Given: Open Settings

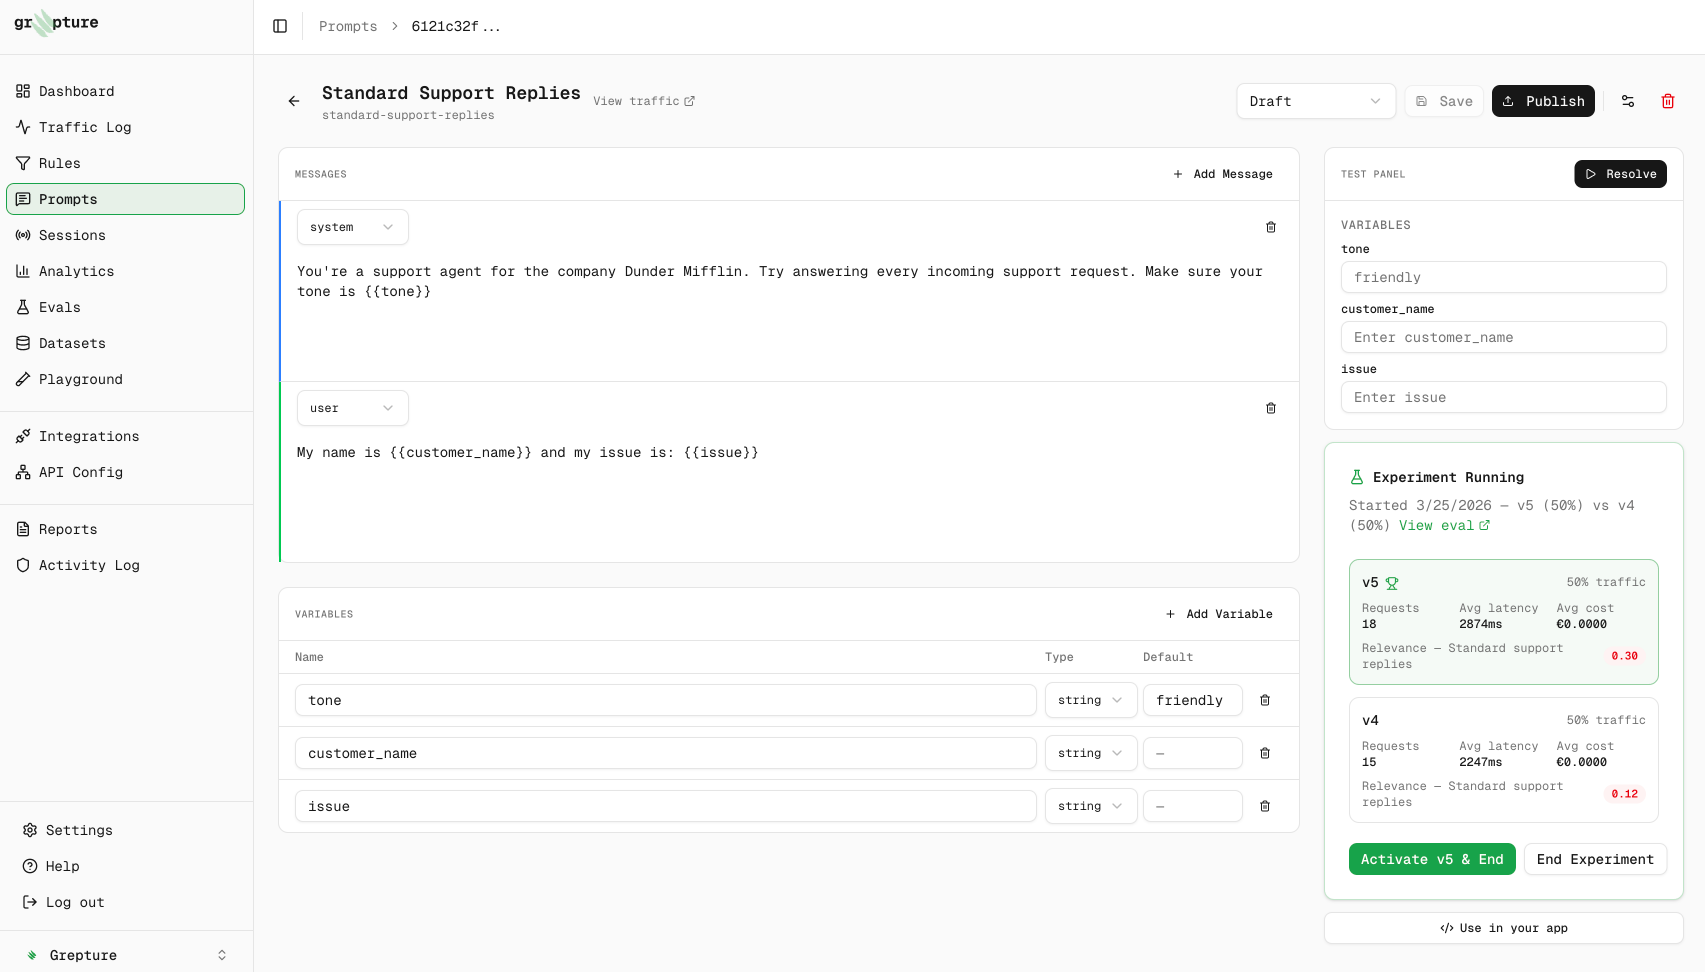Looking at the screenshot, I should tap(126, 830).
